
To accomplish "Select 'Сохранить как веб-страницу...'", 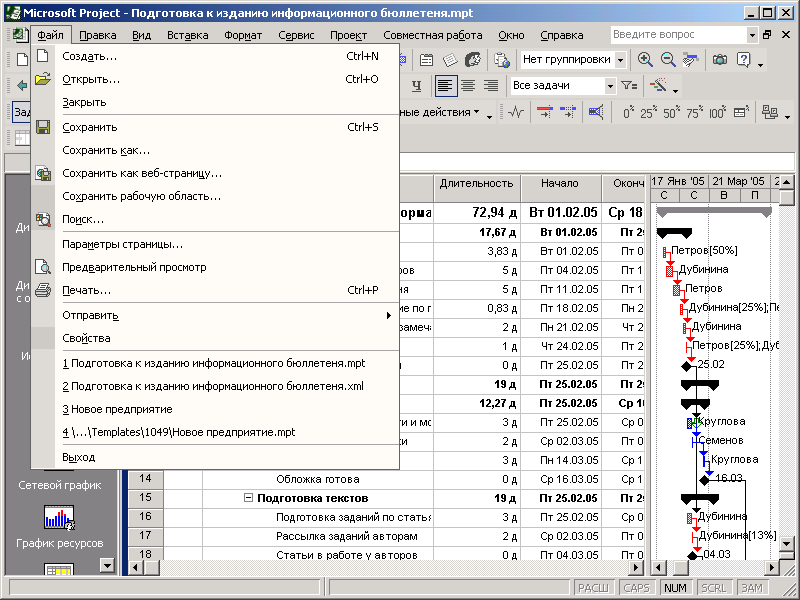I will point(215,173).
